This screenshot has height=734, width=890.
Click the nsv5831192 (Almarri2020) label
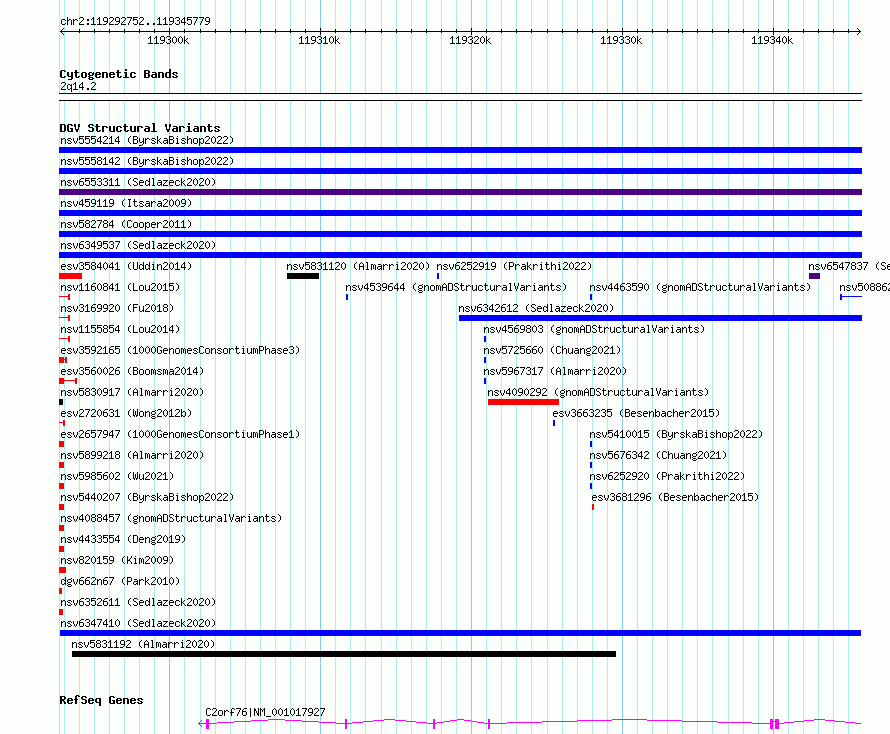click(143, 644)
